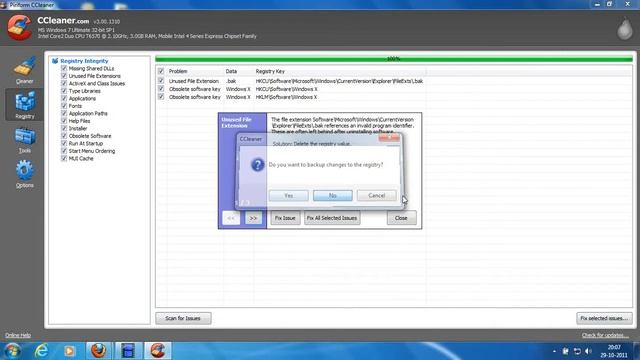Click Fix Issue button
The height and width of the screenshot is (360, 640).
[285, 218]
